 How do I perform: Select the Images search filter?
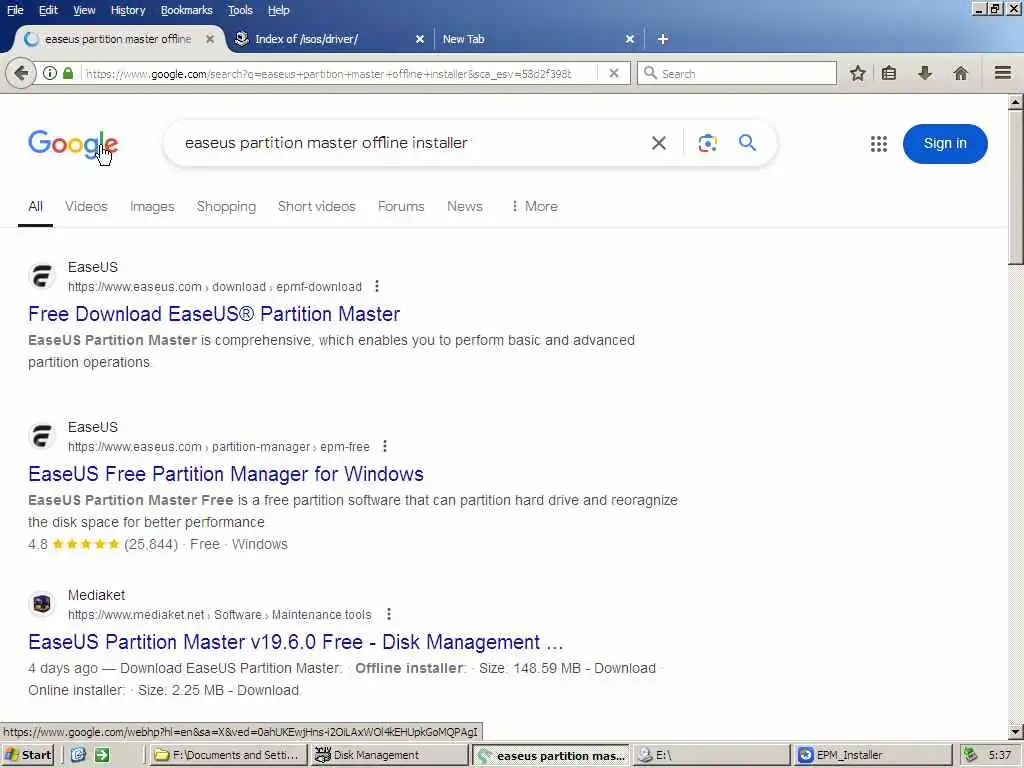click(152, 206)
